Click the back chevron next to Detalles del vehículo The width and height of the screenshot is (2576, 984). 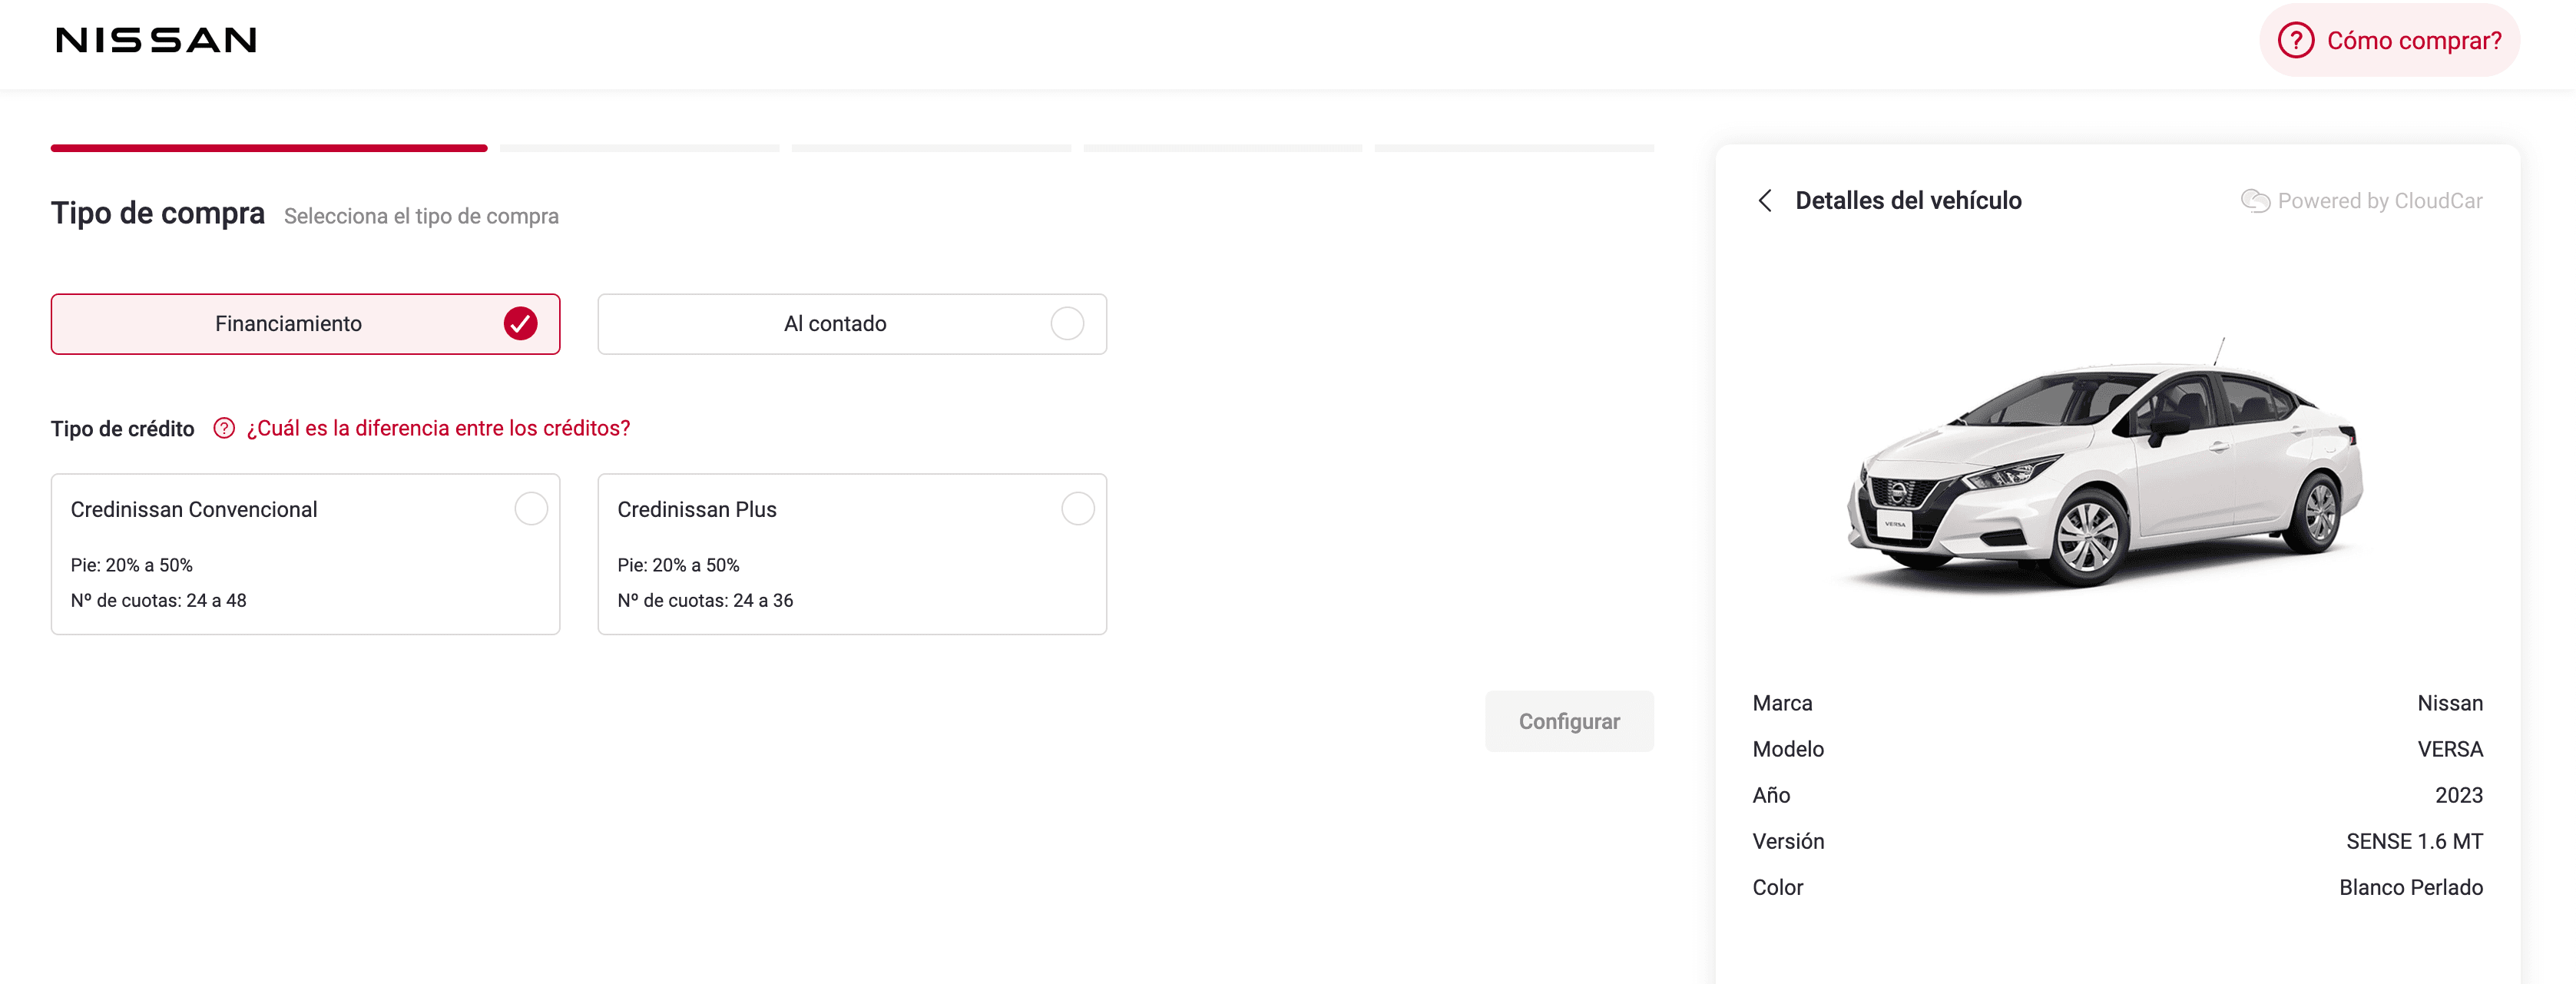tap(1765, 201)
